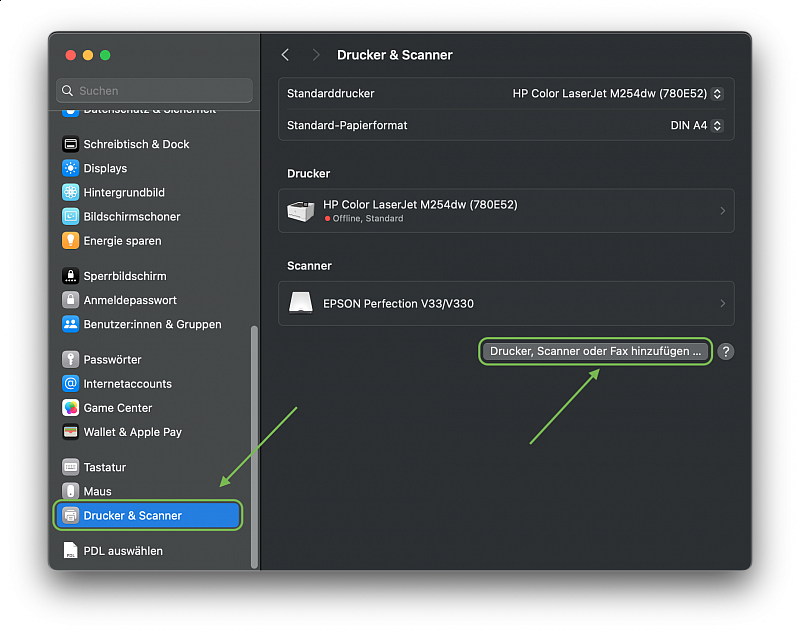Click the Energie sparen lightbulb icon
Screen dimensions: 800x635
coord(70,241)
